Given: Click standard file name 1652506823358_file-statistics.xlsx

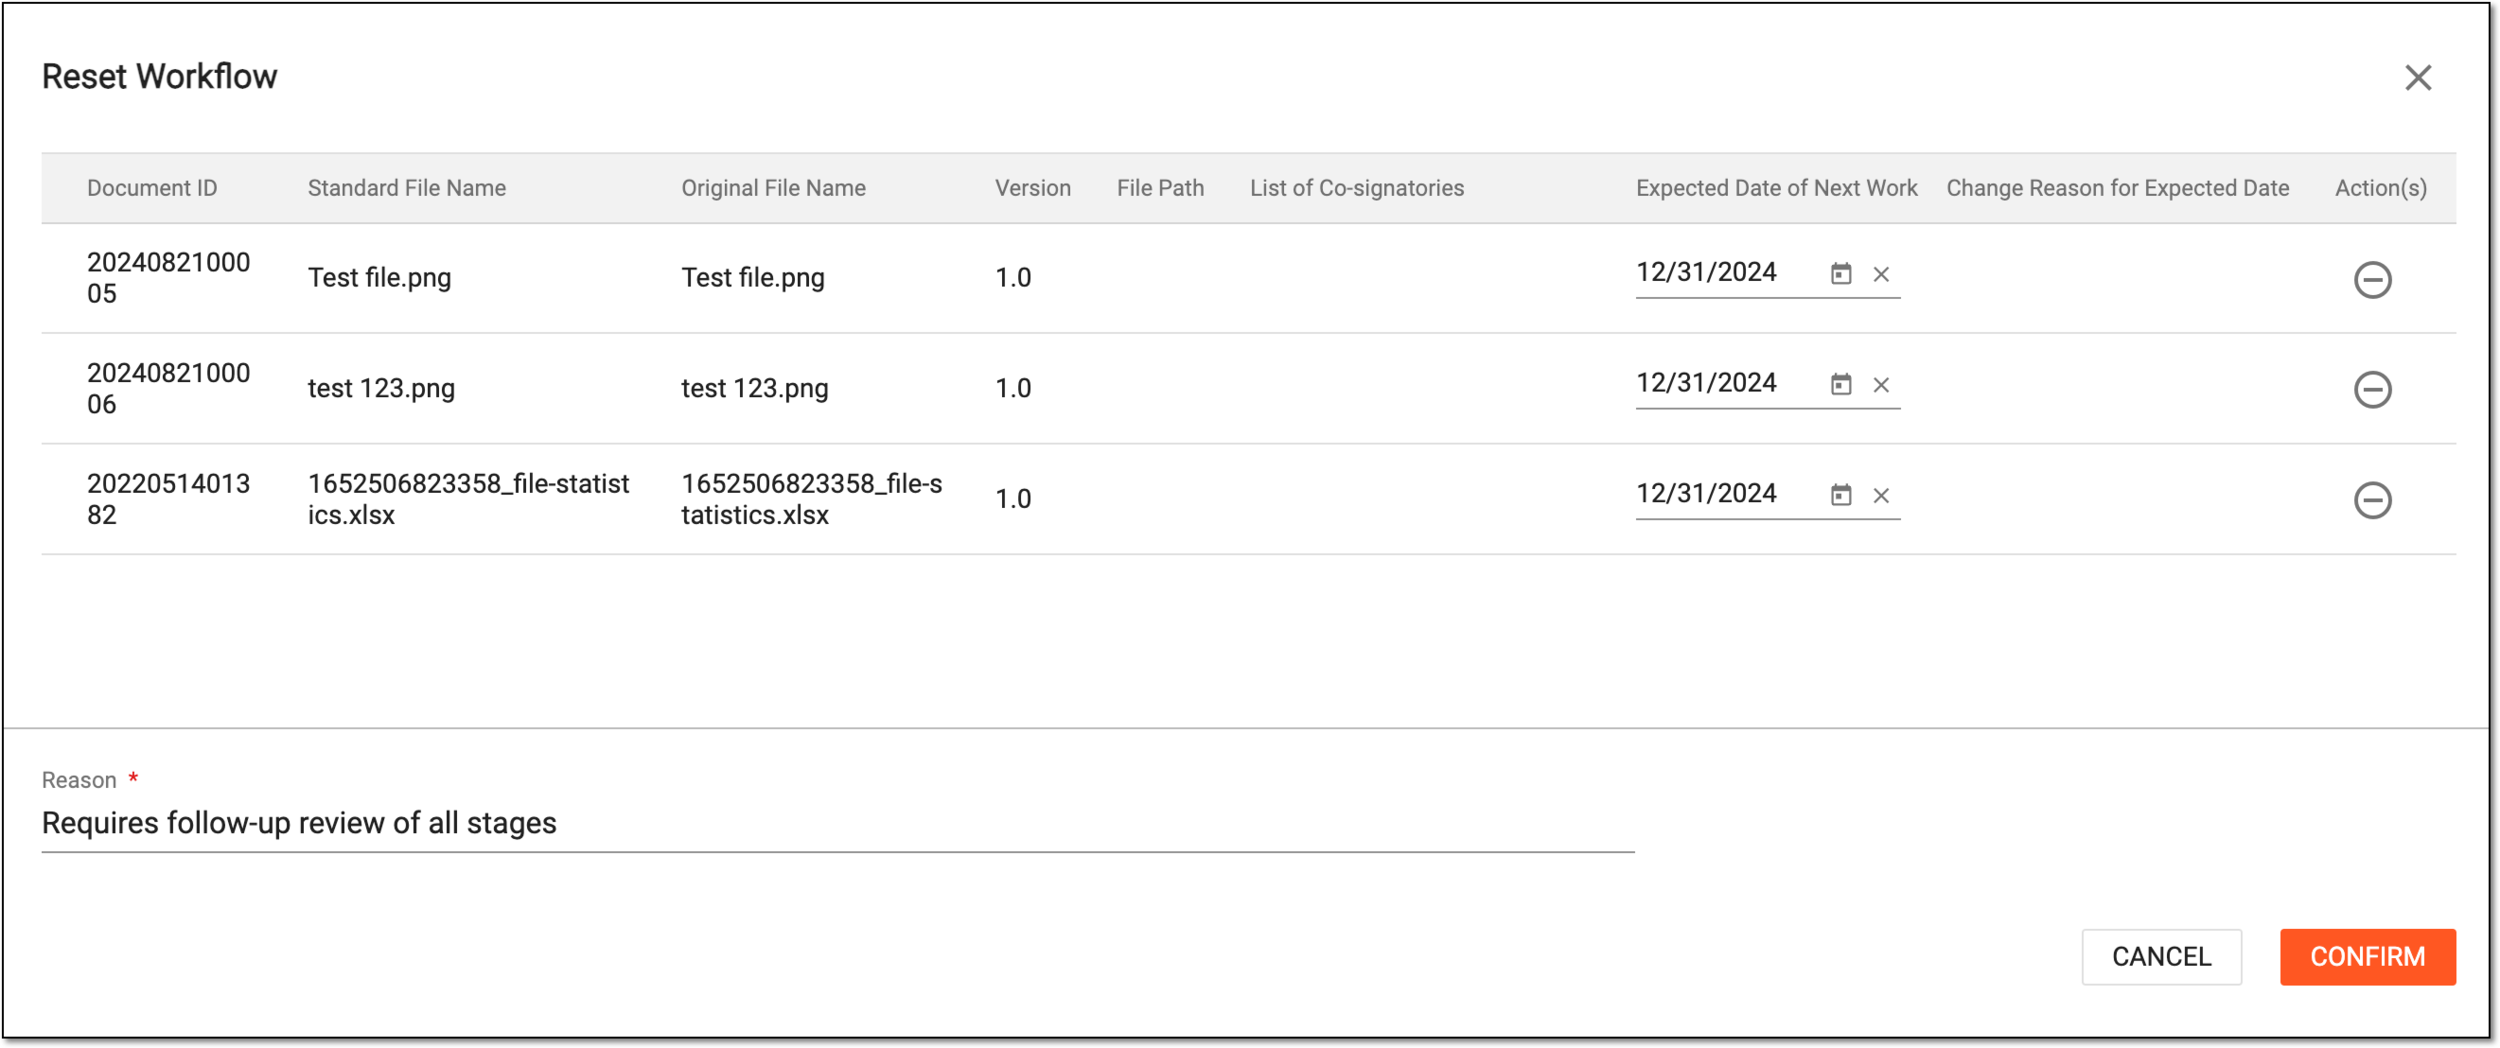Looking at the screenshot, I should tap(468, 499).
